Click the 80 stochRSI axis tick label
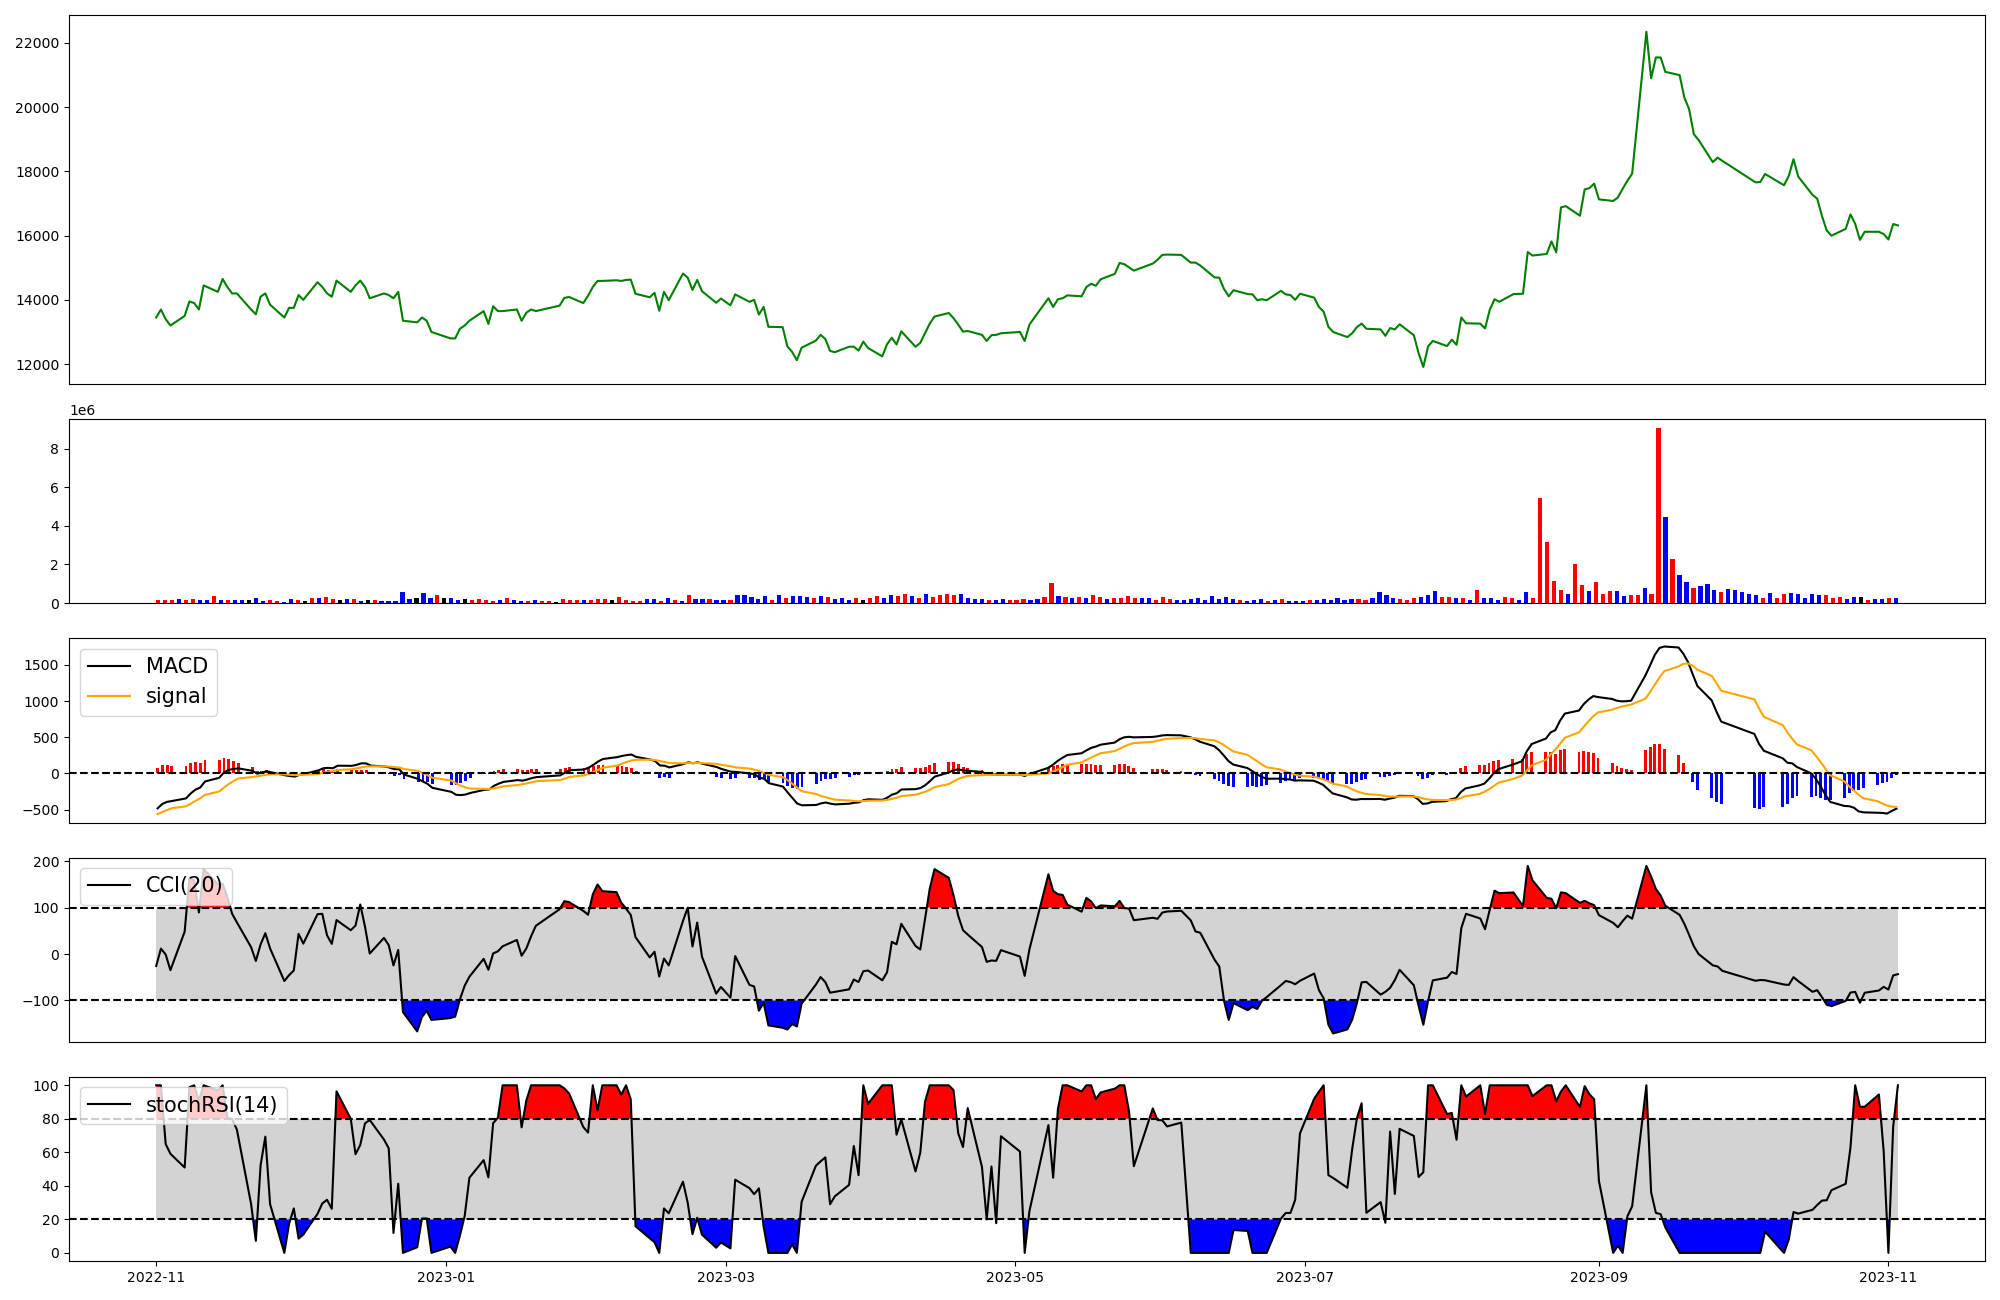 pos(51,1119)
